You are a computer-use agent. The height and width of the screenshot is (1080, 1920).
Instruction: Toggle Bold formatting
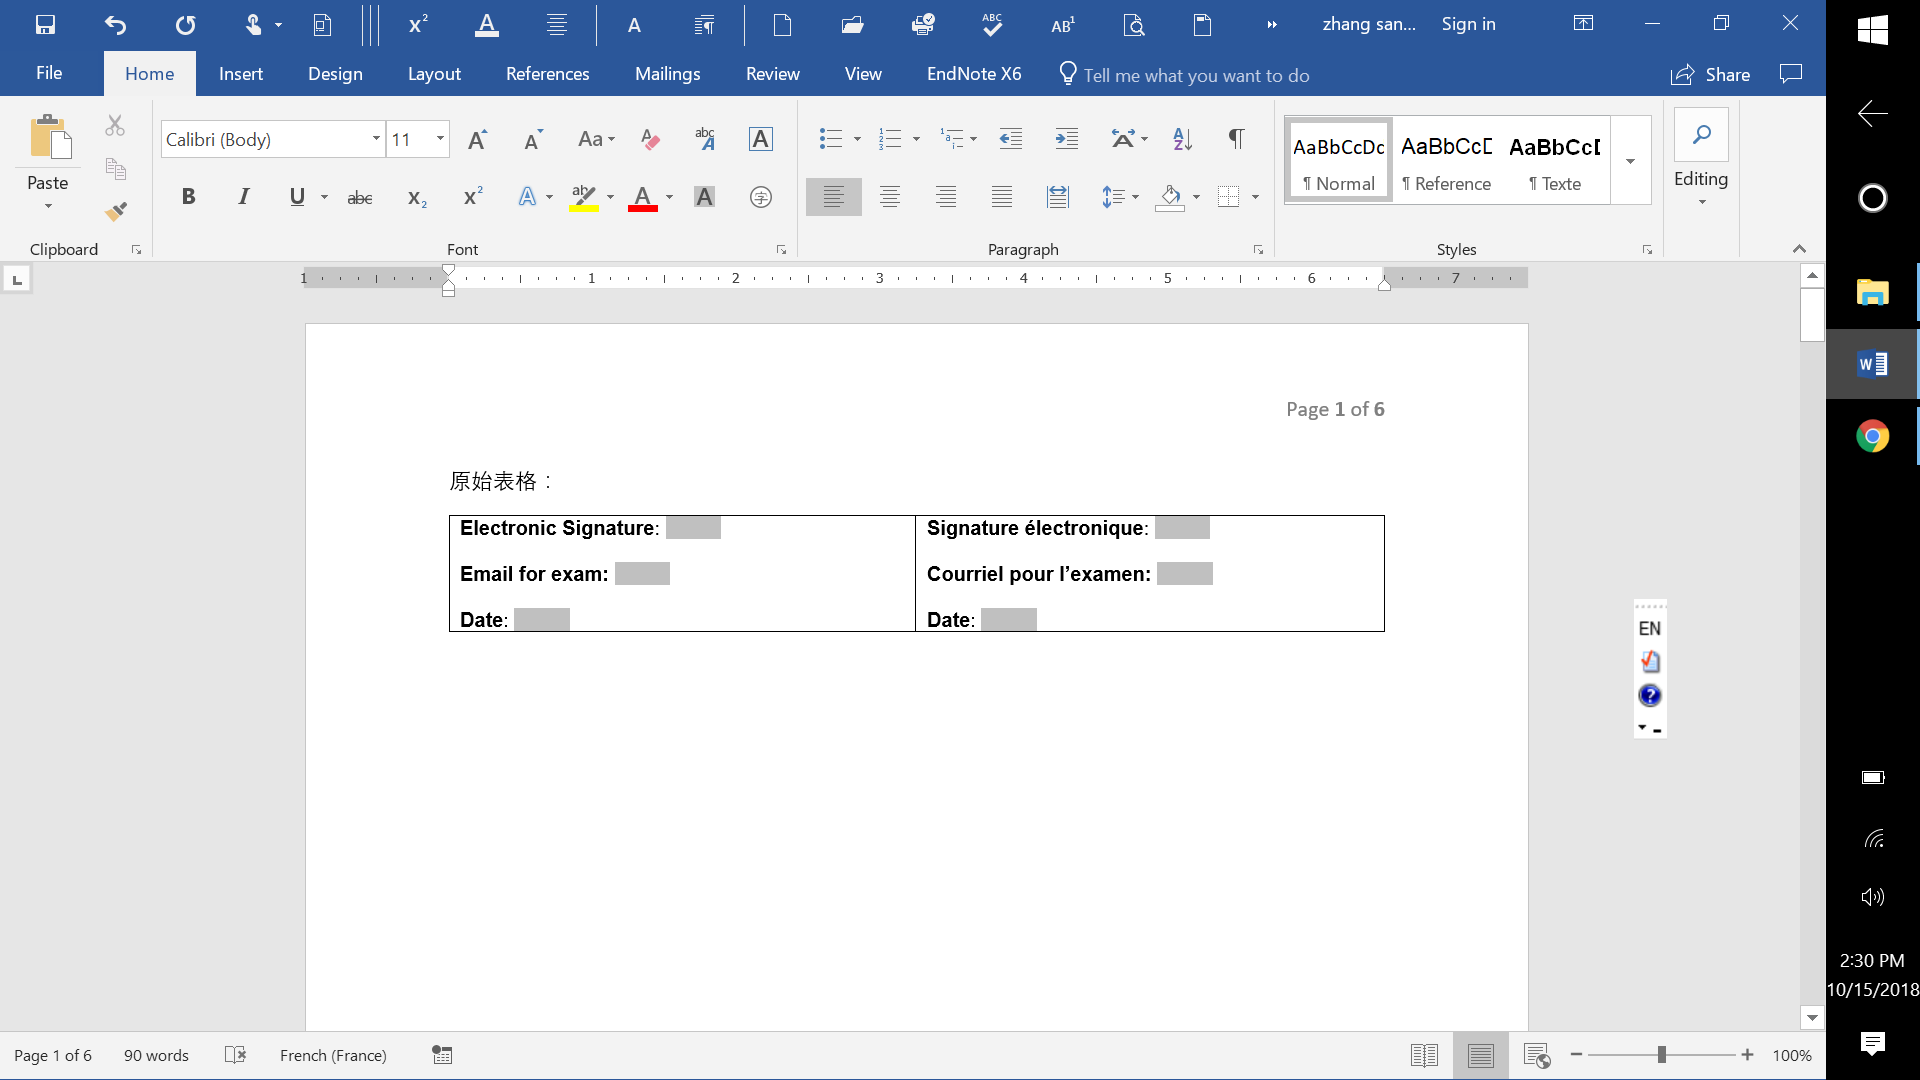(188, 197)
